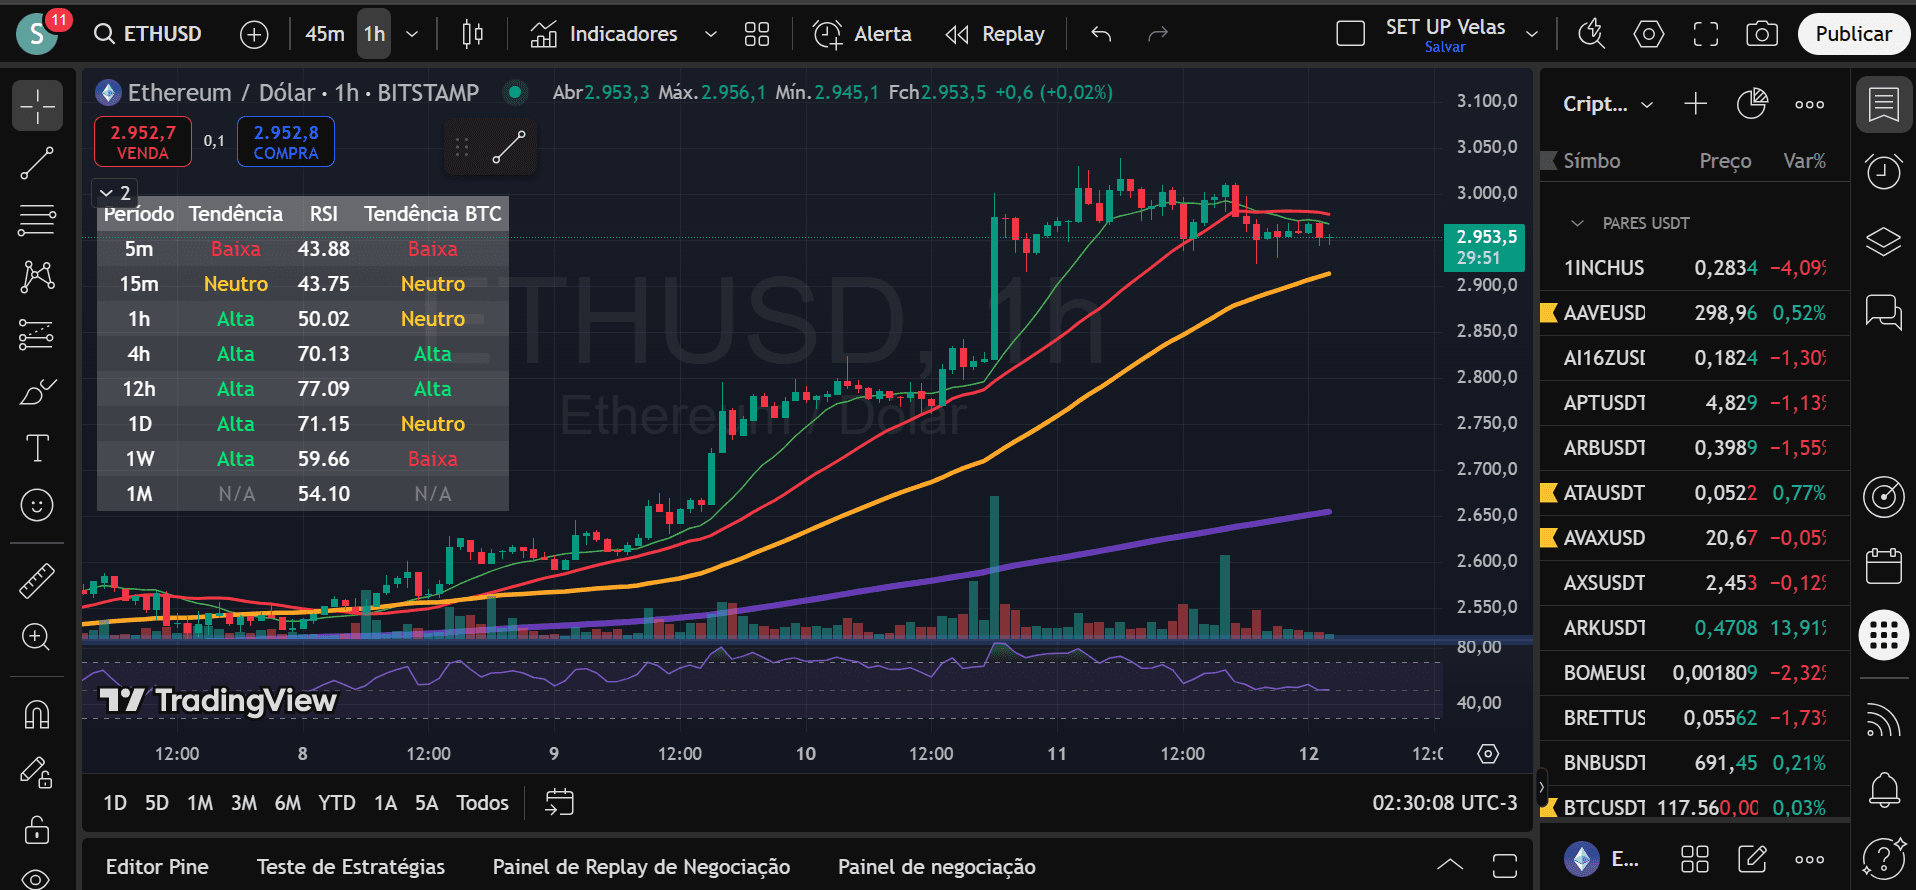Open the timeframe interval dropdown
The width and height of the screenshot is (1916, 890).
point(412,34)
